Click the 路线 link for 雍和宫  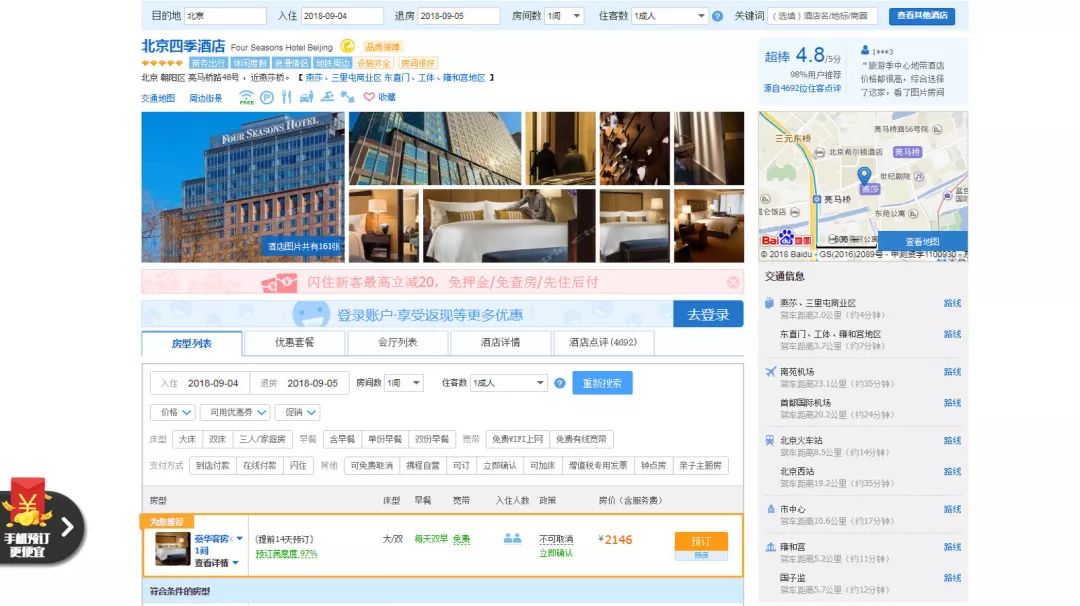pos(953,547)
